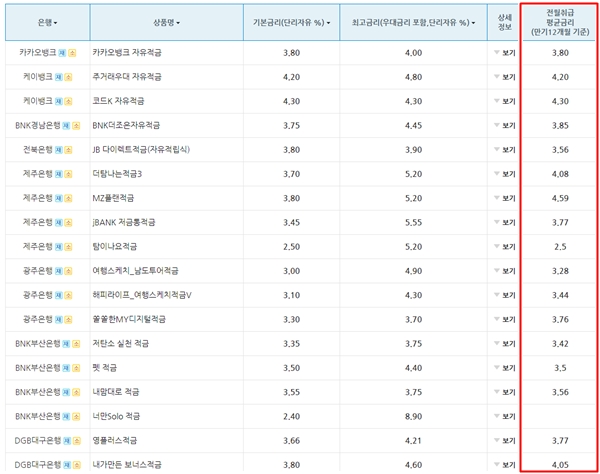The height and width of the screenshot is (474, 600).
Task: Expand 보기 details for 내맘대로 적금
Action: pyautogui.click(x=505, y=392)
